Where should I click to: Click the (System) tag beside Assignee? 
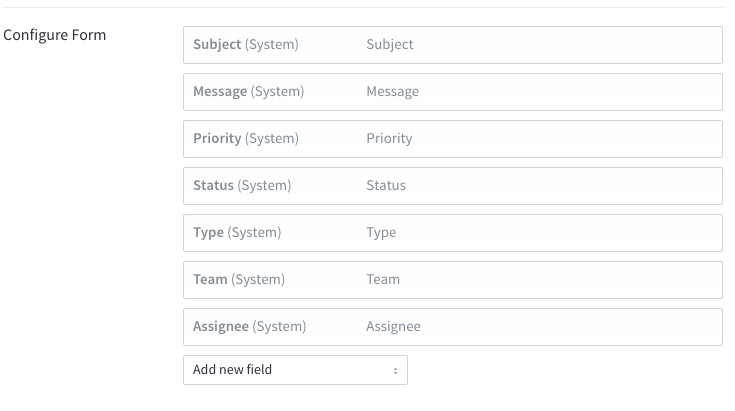[x=279, y=326]
